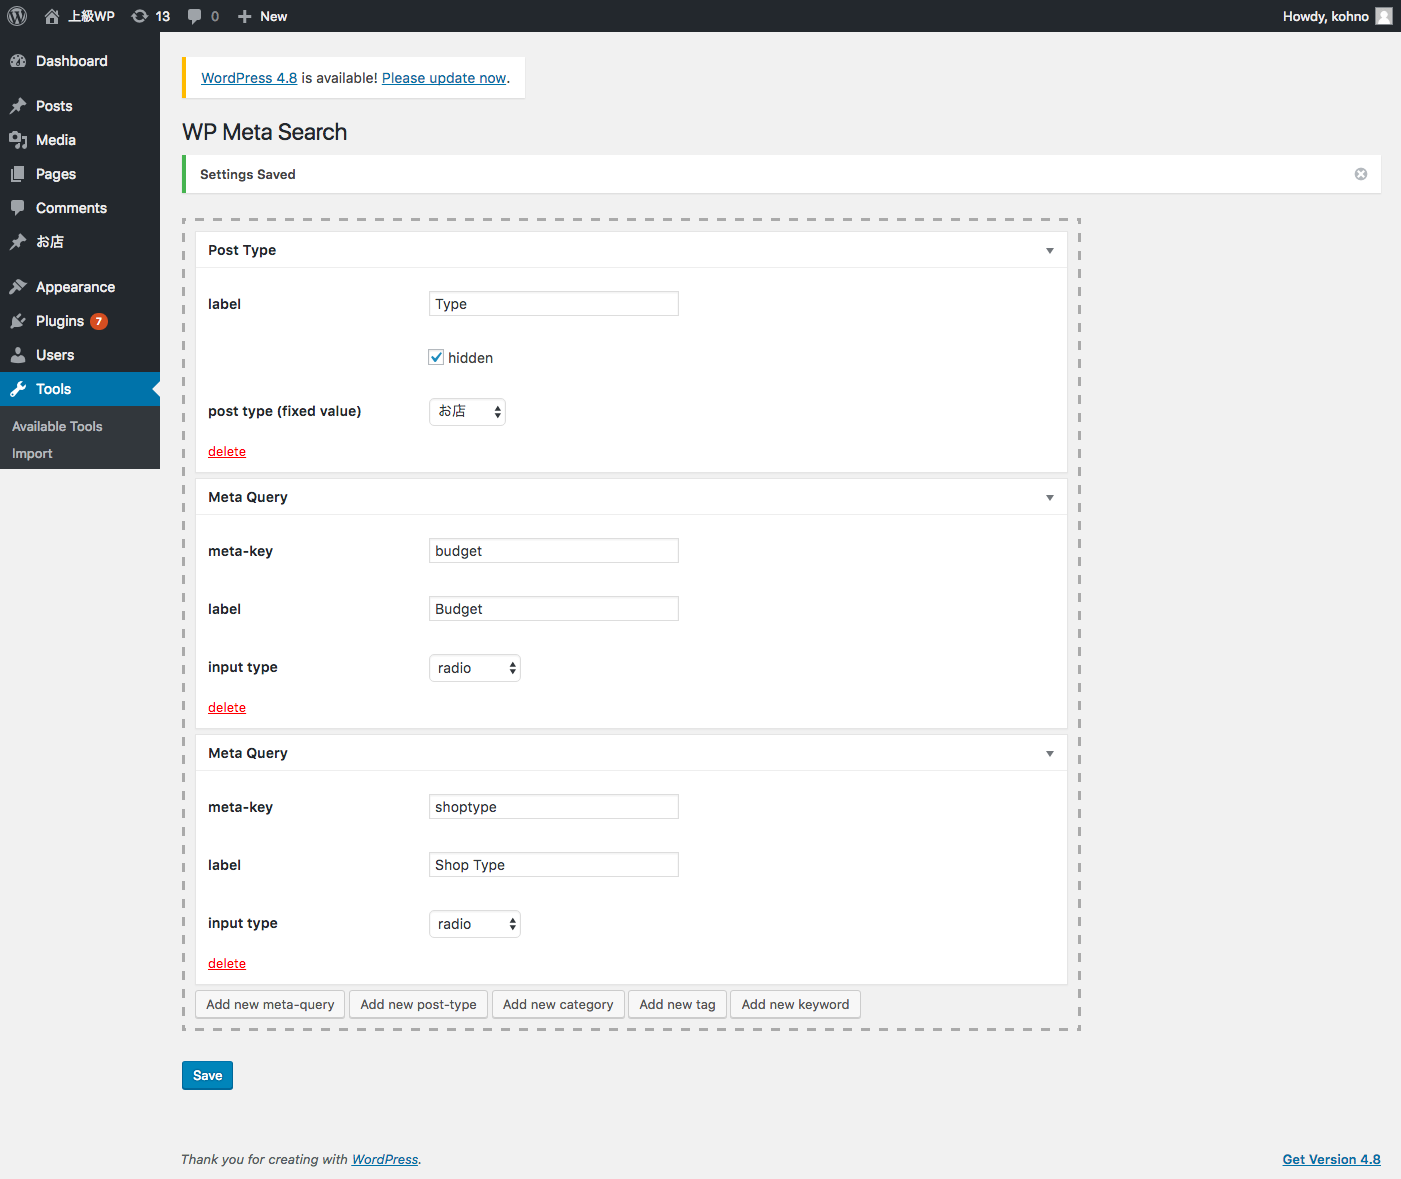Click Get Version 4.8 link
This screenshot has height=1179, width=1401.
[1331, 1159]
